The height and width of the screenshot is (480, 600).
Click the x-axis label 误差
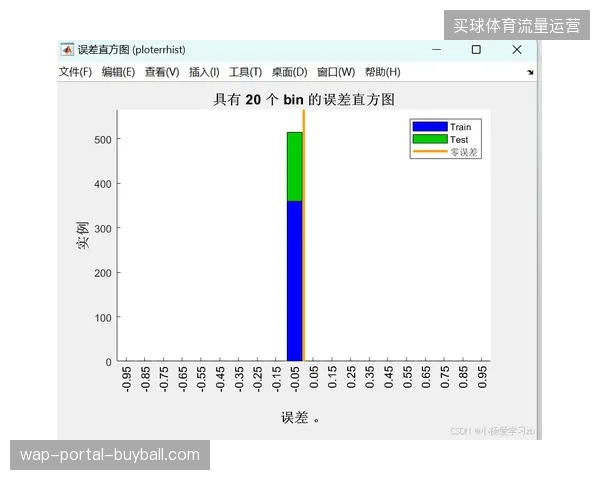coord(294,418)
